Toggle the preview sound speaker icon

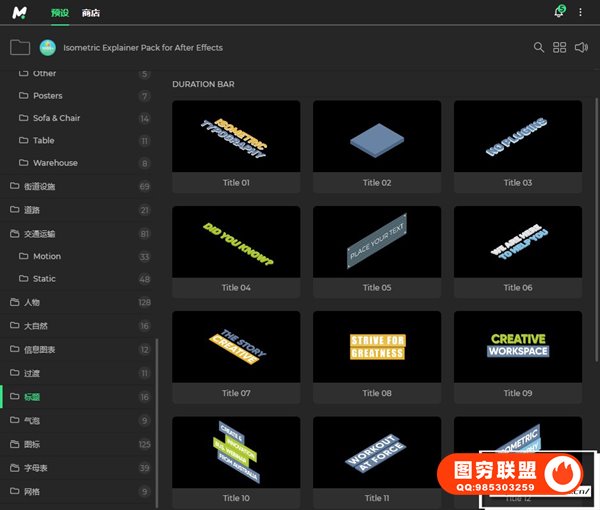(x=582, y=47)
